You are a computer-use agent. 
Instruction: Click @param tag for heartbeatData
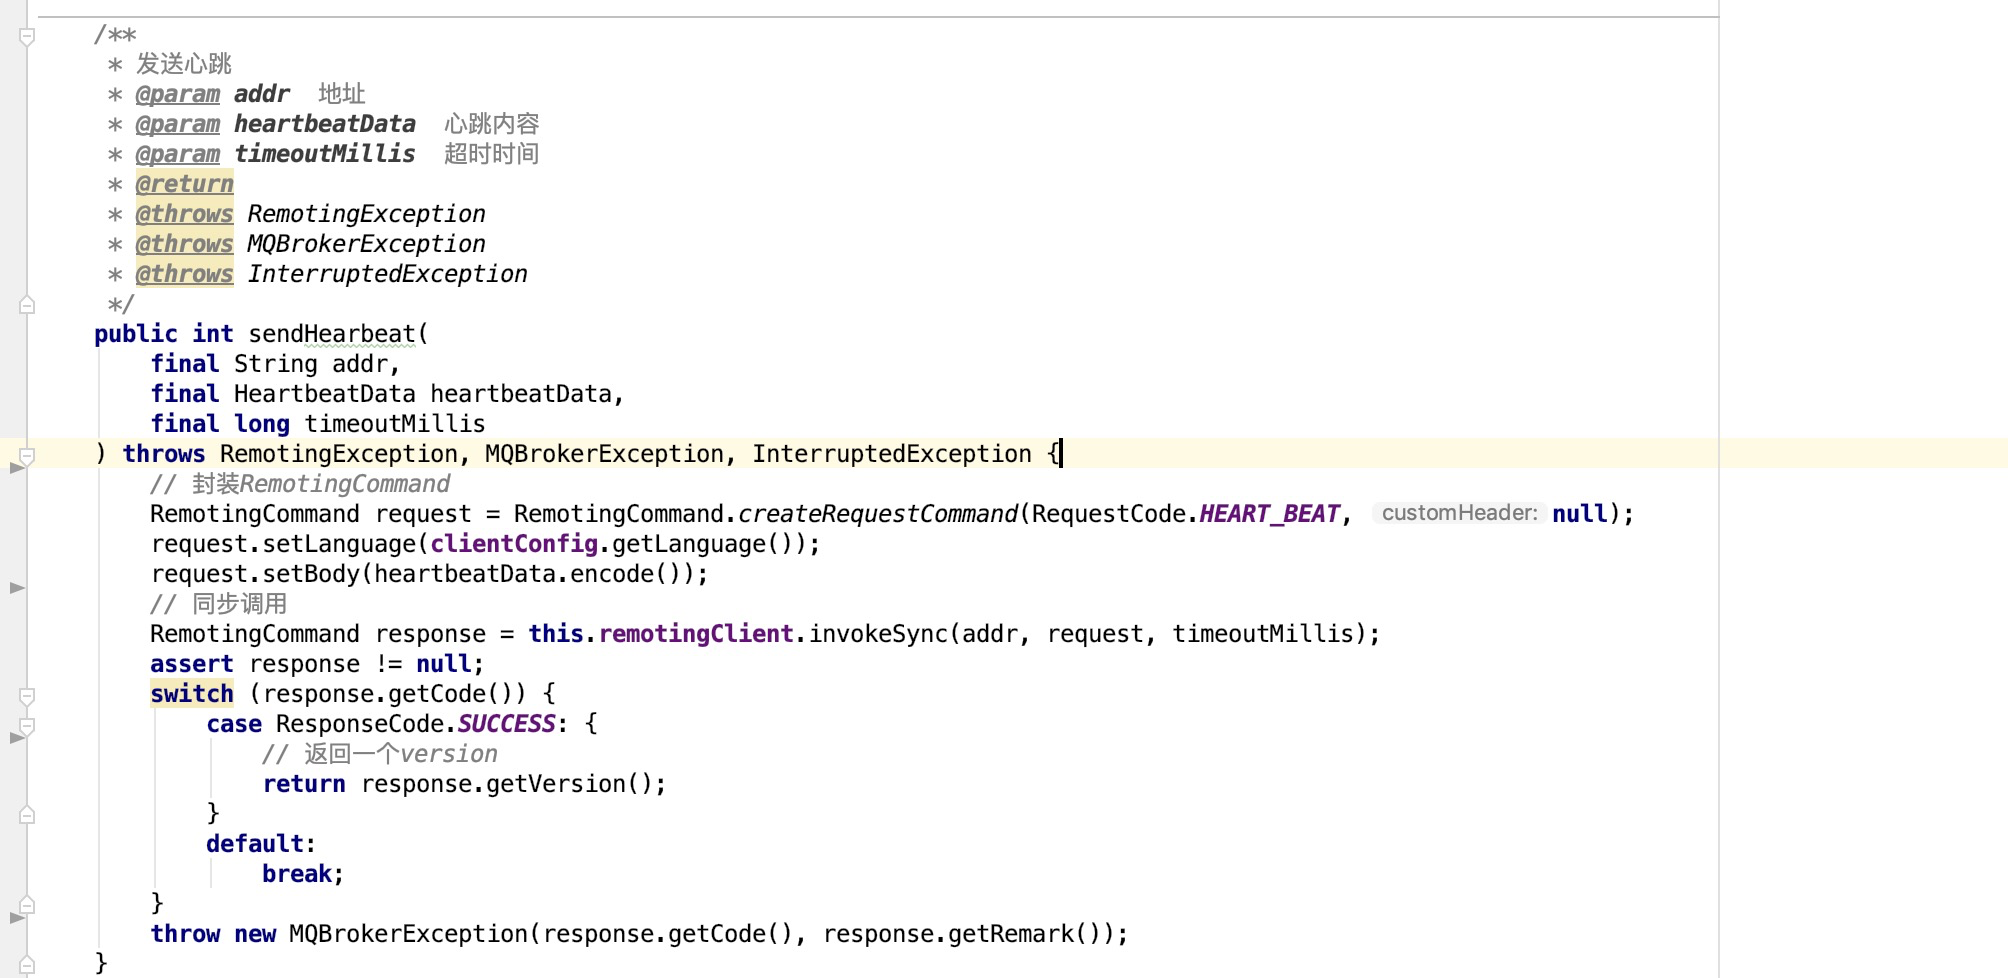coord(177,124)
